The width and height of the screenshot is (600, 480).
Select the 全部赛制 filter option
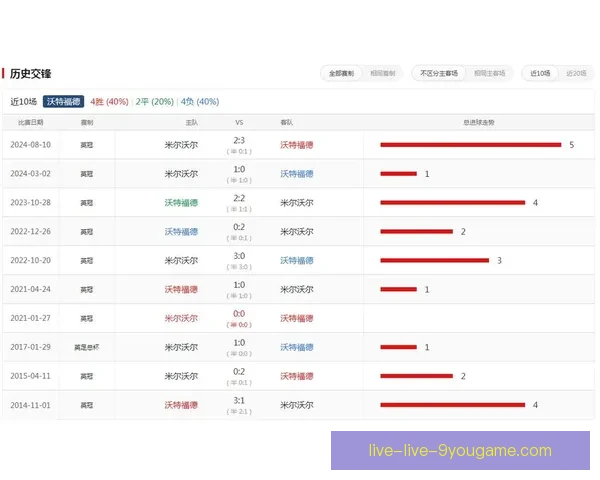point(341,73)
